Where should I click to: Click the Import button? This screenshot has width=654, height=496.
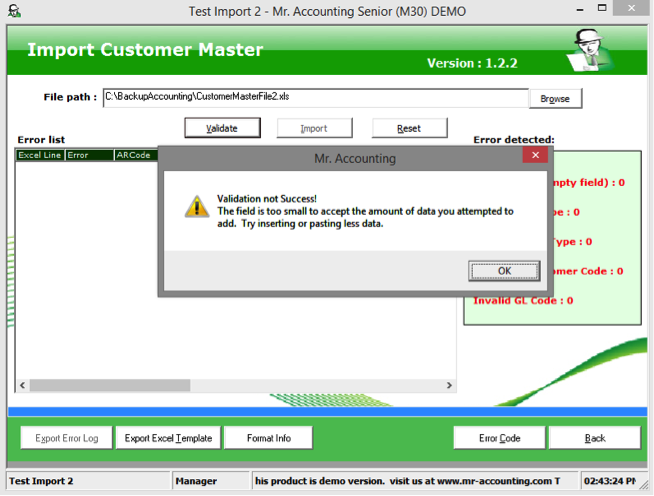314,128
